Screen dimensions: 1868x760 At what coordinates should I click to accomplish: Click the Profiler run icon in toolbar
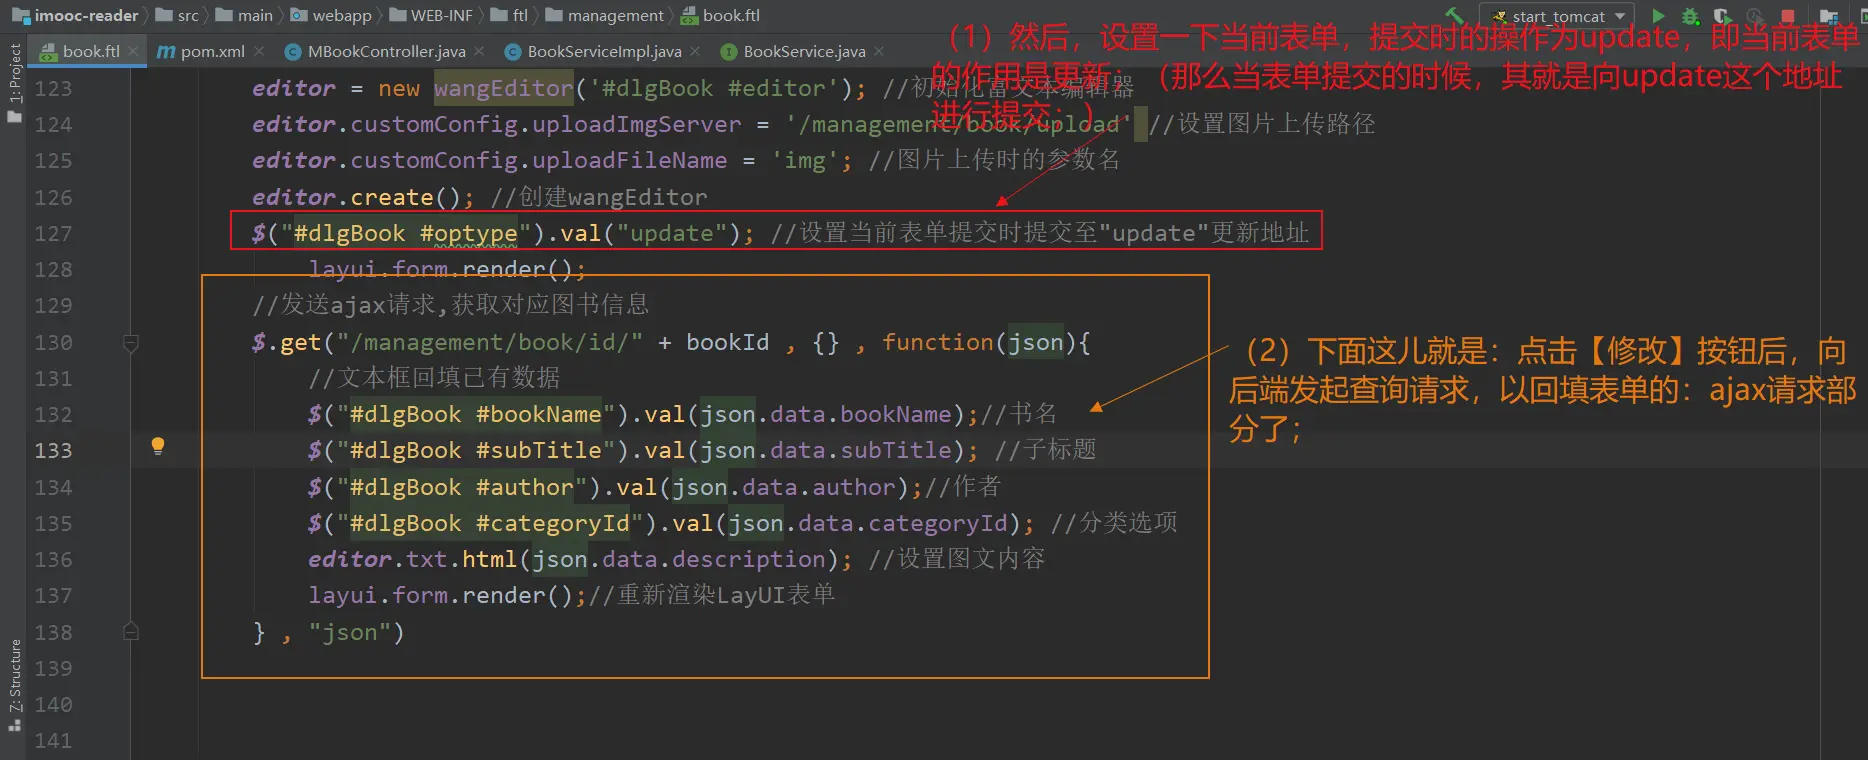[1755, 16]
